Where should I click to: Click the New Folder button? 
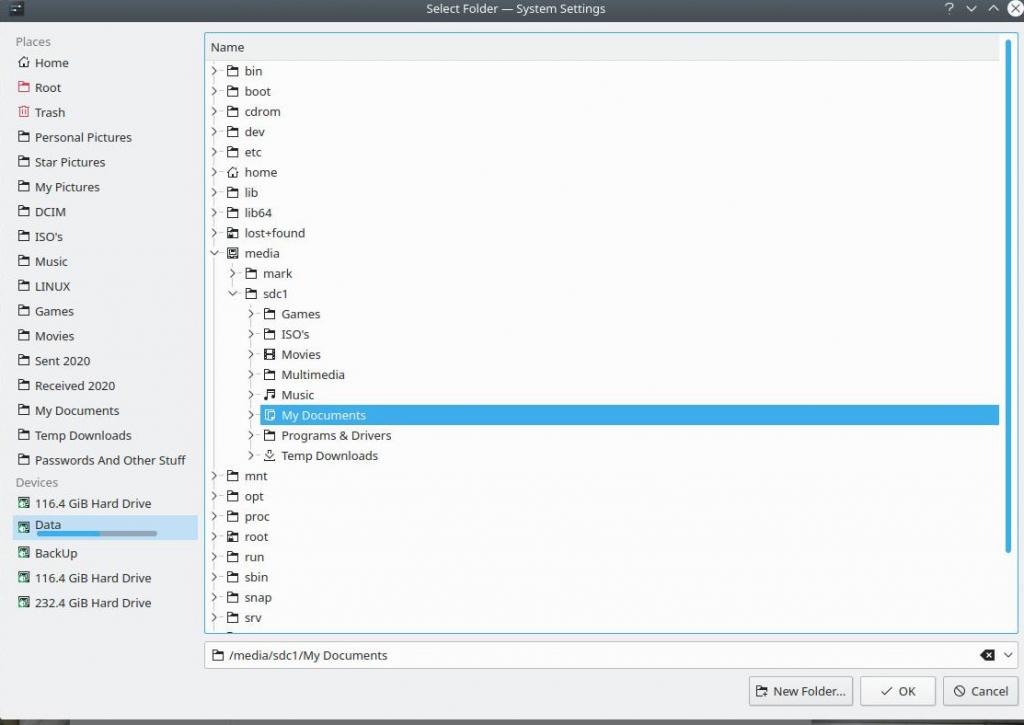[x=801, y=691]
